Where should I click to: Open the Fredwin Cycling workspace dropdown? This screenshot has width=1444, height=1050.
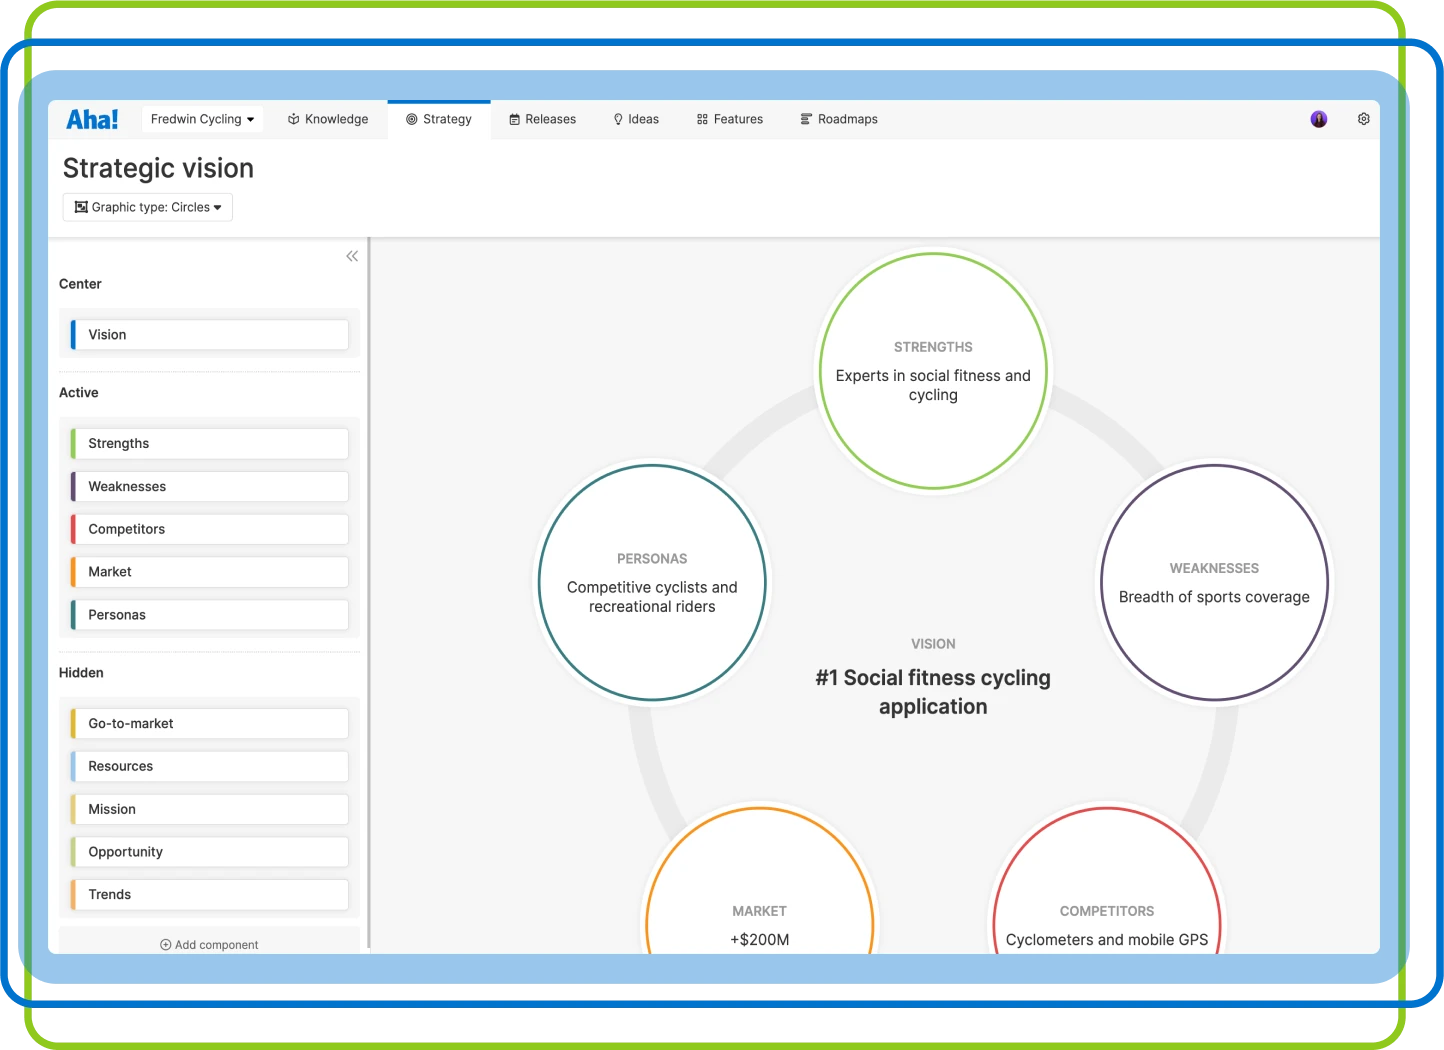(202, 119)
